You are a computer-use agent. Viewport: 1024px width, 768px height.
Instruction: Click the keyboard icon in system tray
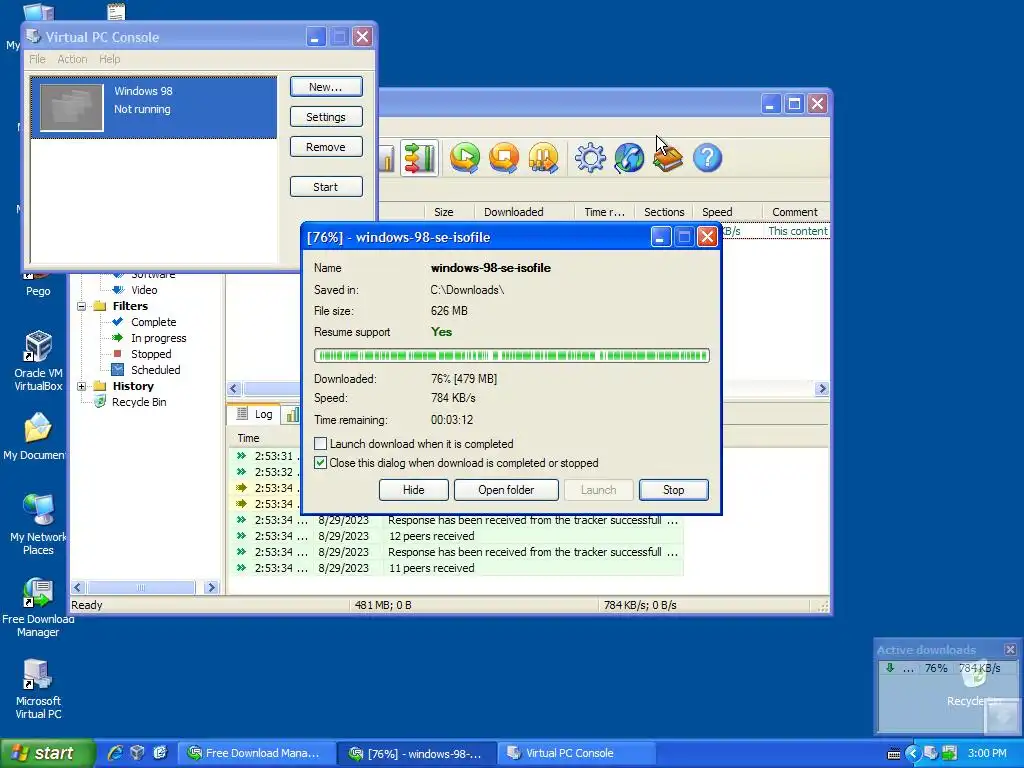click(x=894, y=754)
